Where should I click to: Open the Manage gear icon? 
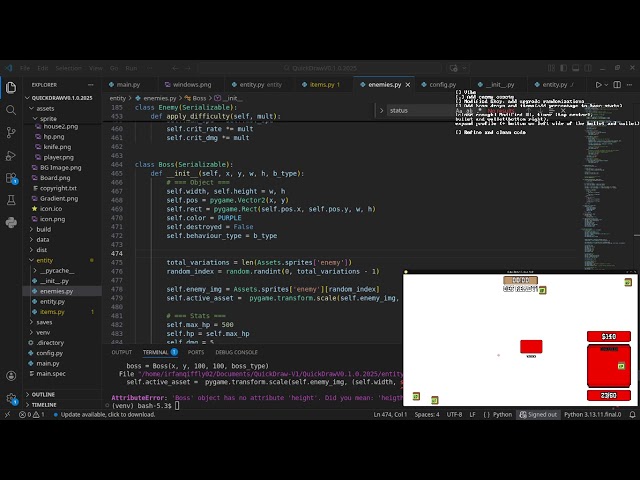11,398
